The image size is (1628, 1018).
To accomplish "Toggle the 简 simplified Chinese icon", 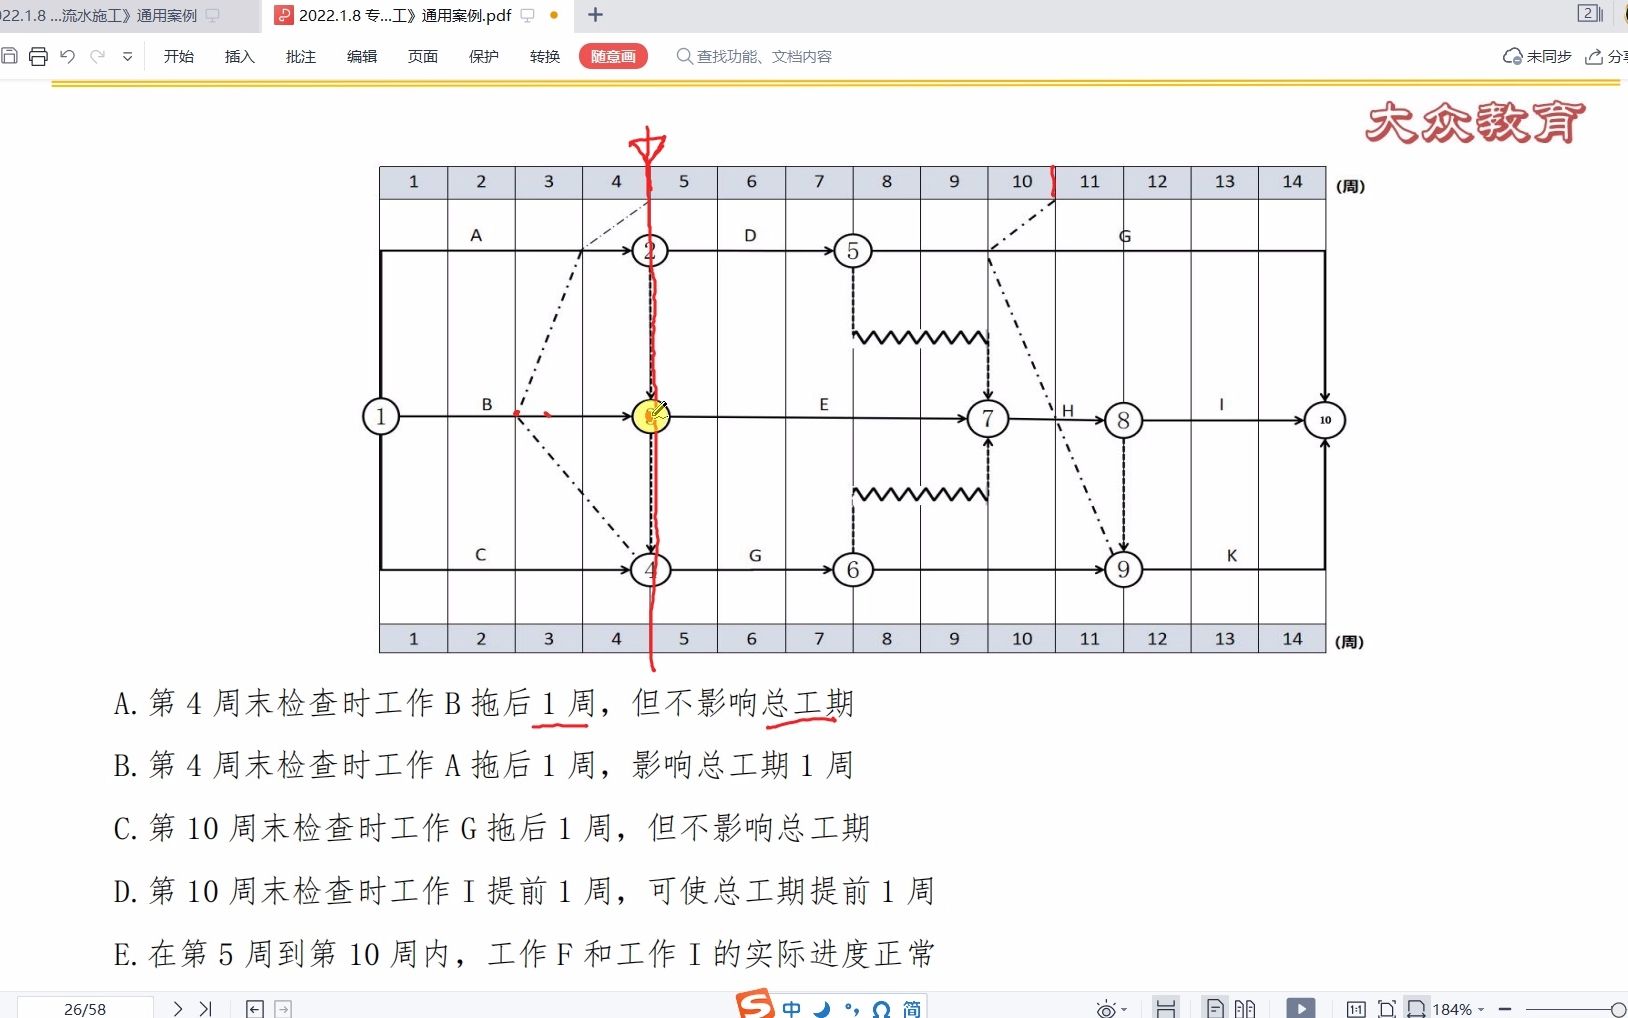I will [912, 1008].
